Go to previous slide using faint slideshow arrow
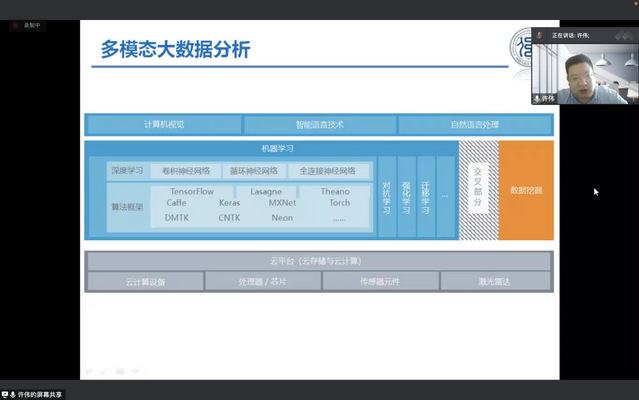 (x=88, y=371)
